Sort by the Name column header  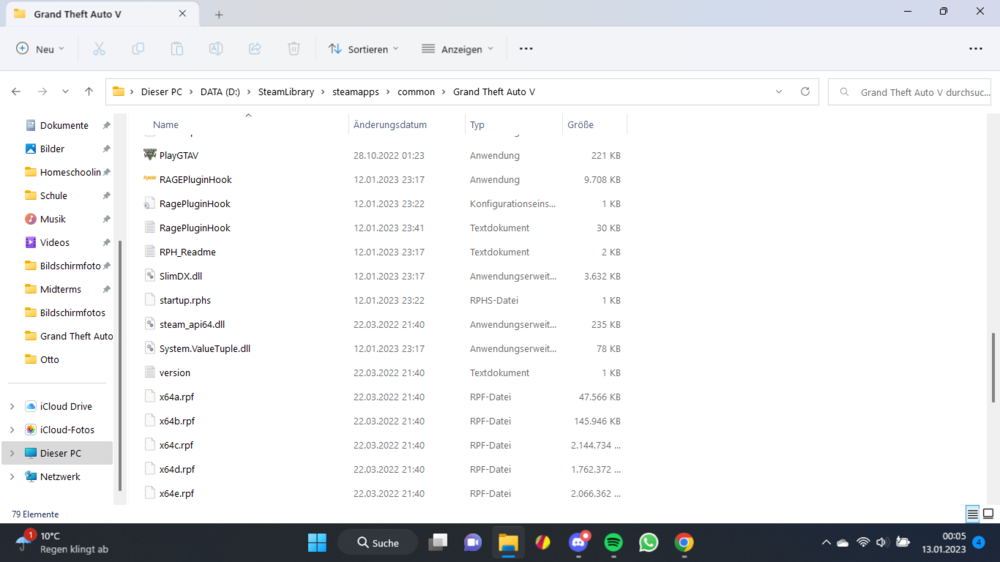[166, 124]
